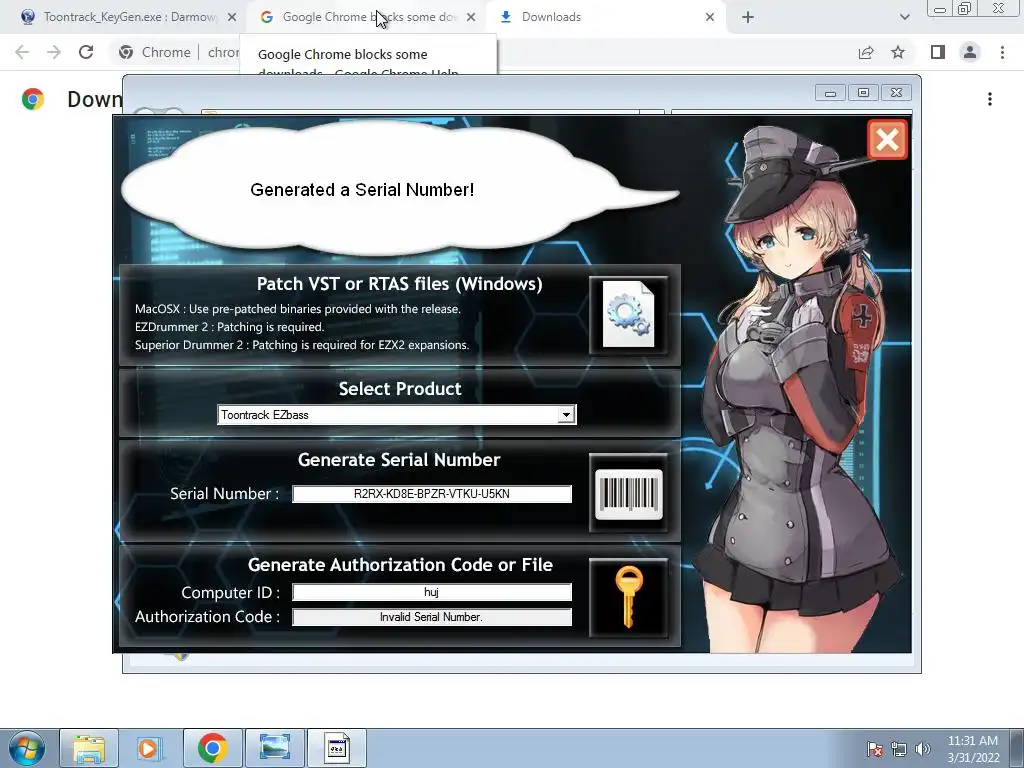Maximize the grey keygen host window
1024x768 pixels.
pos(863,93)
